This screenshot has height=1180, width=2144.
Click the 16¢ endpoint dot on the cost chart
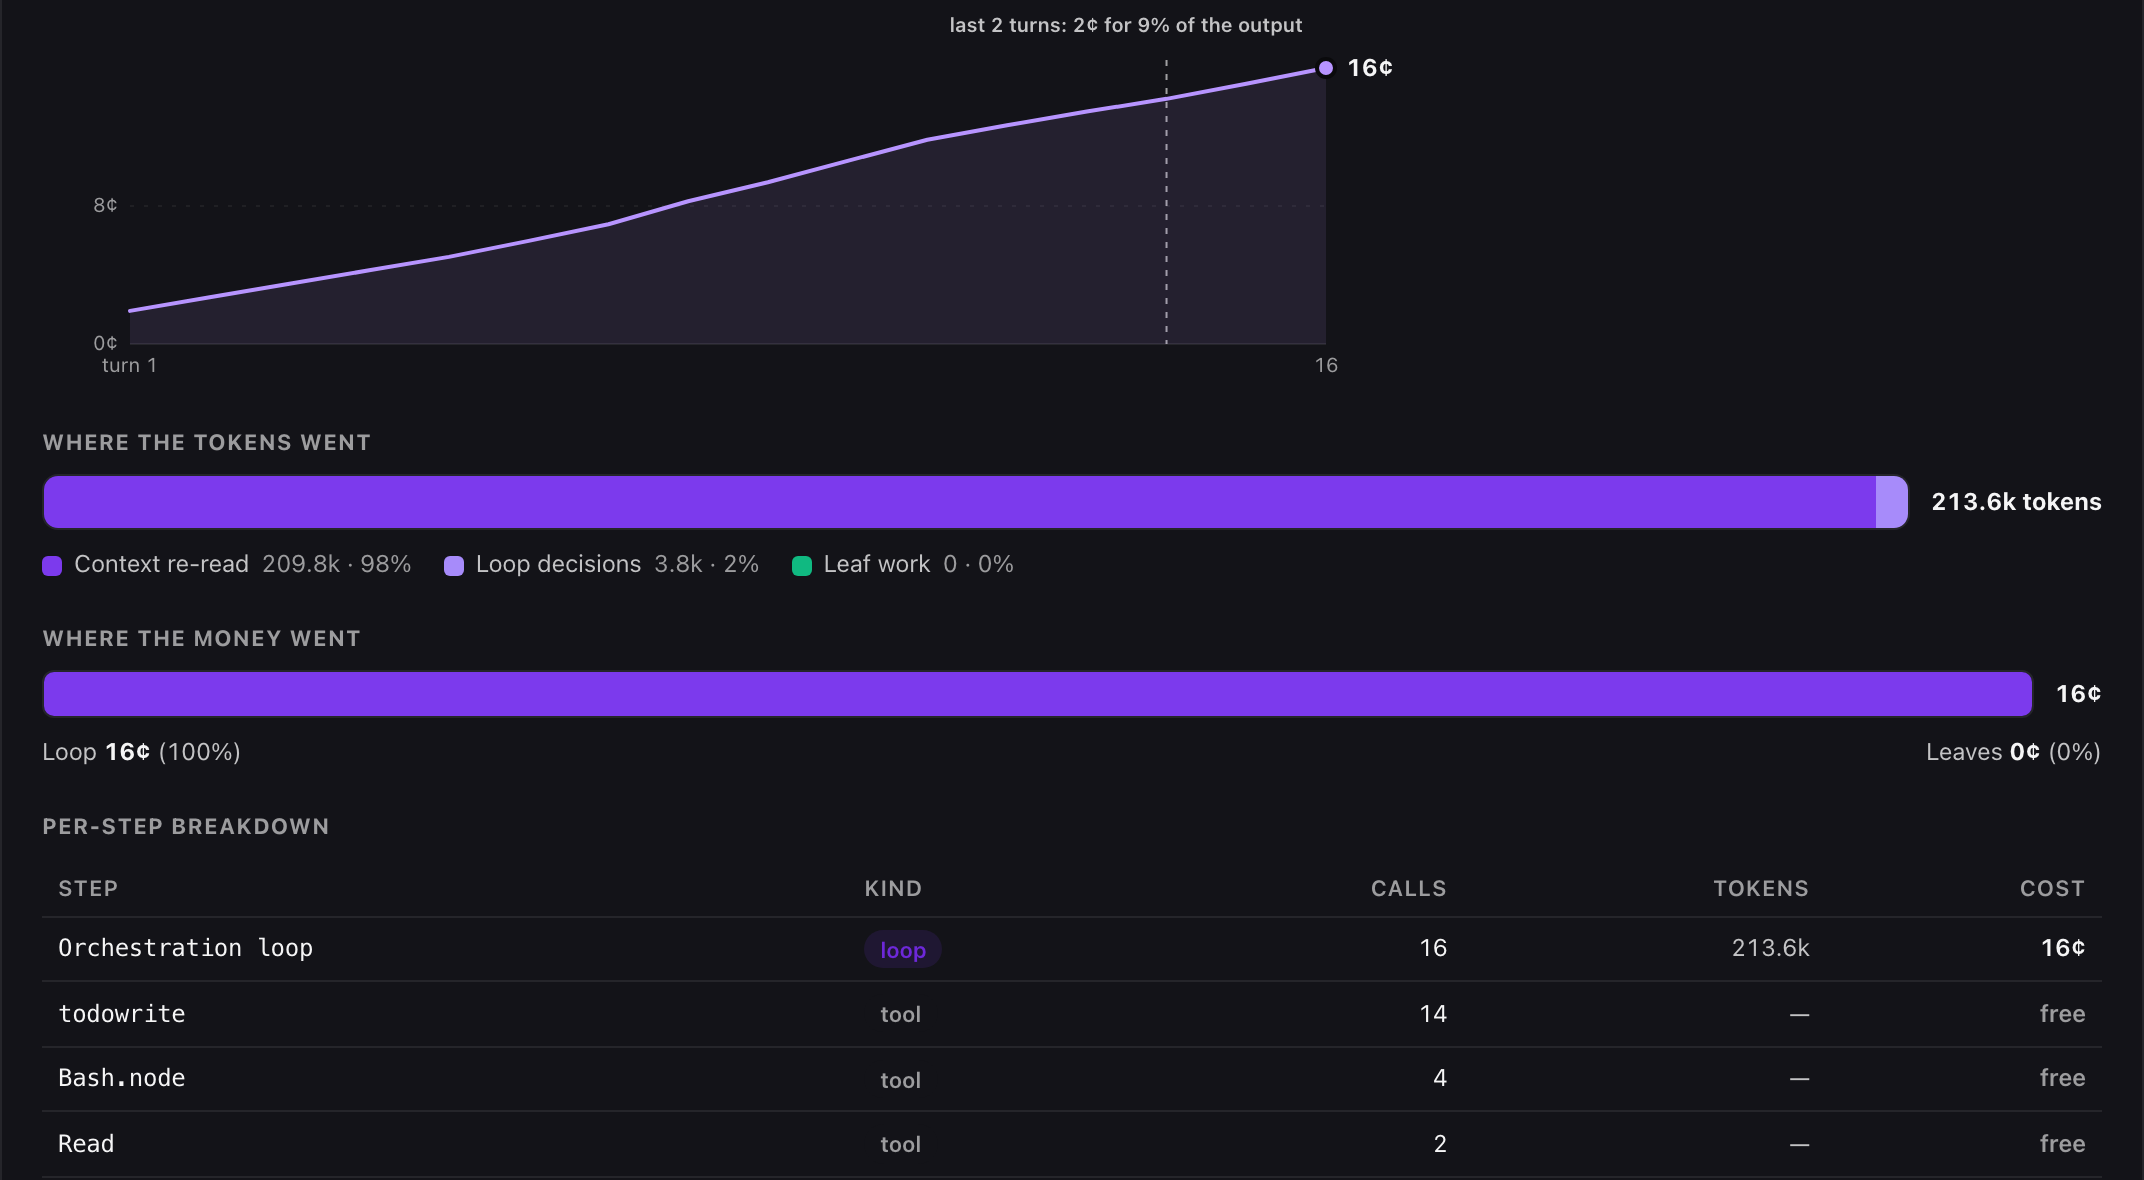pyautogui.click(x=1325, y=68)
